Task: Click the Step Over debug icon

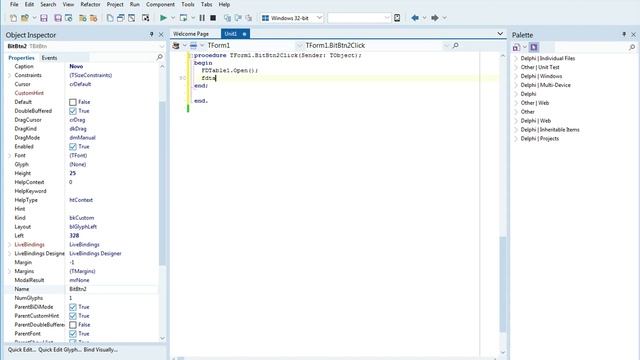Action: (x=238, y=18)
